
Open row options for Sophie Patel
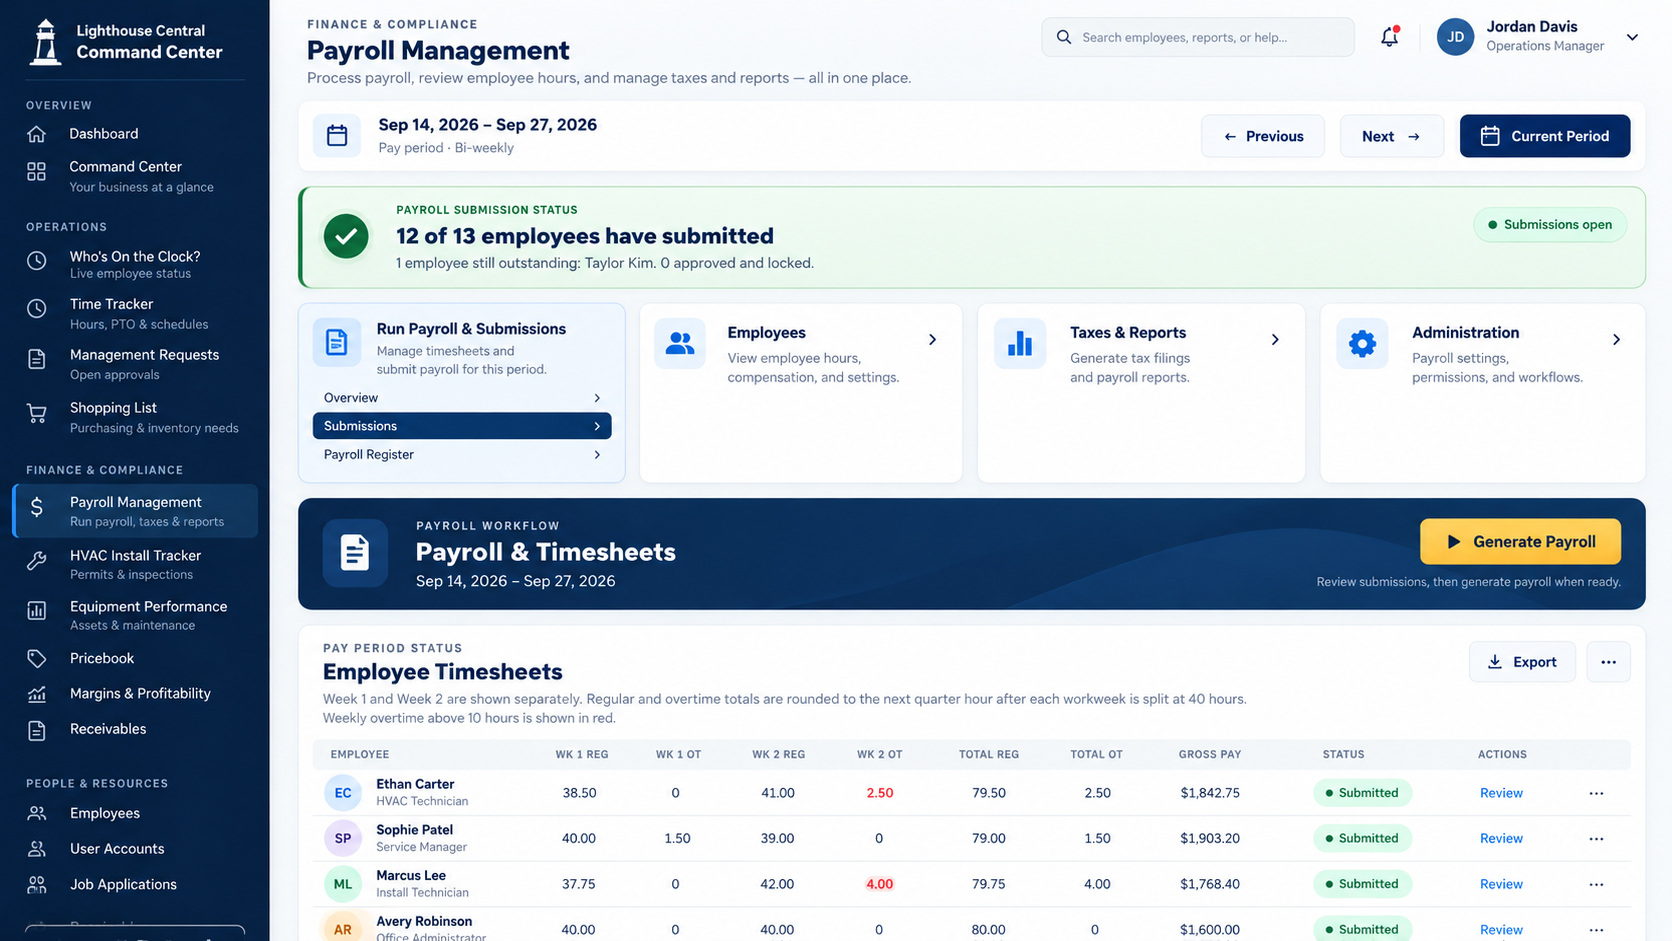[1596, 839]
